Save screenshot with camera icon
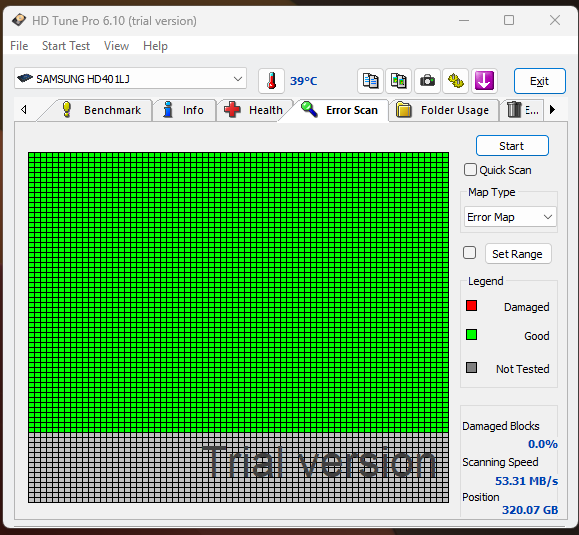Viewport: 579px width, 535px height. [427, 81]
